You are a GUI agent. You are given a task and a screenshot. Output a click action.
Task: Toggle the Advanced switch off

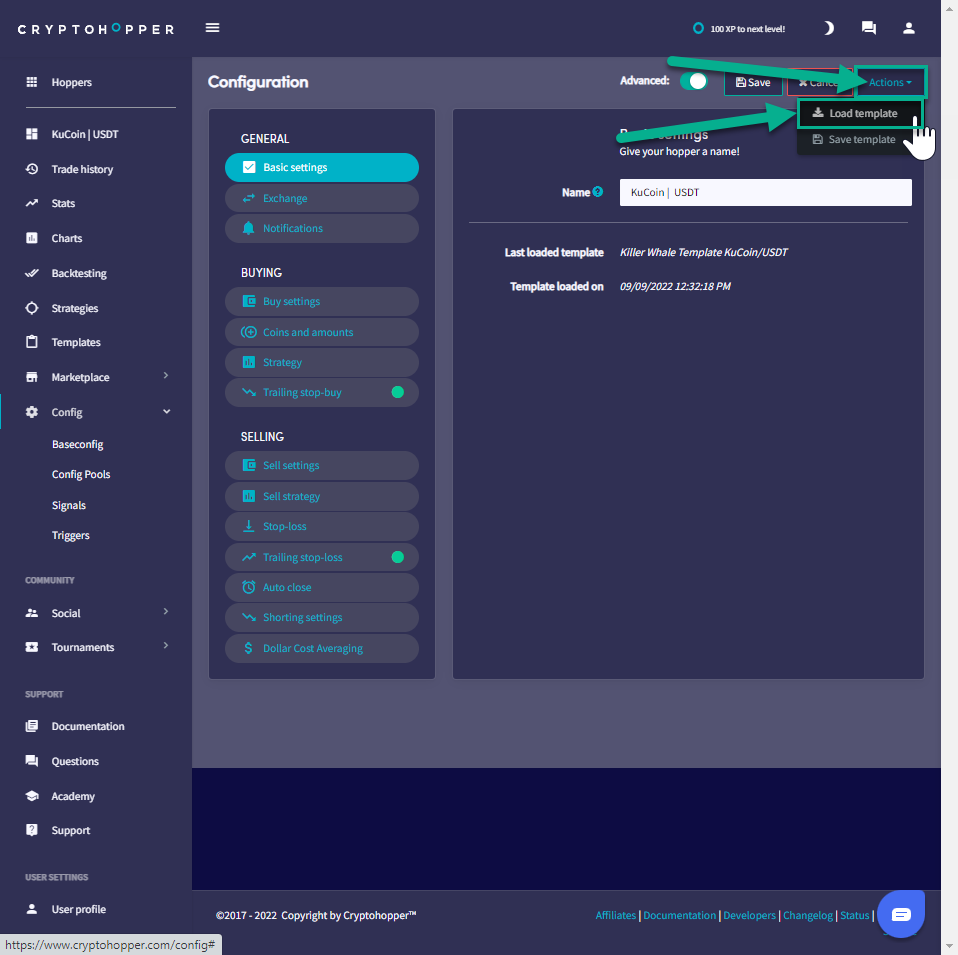694,82
